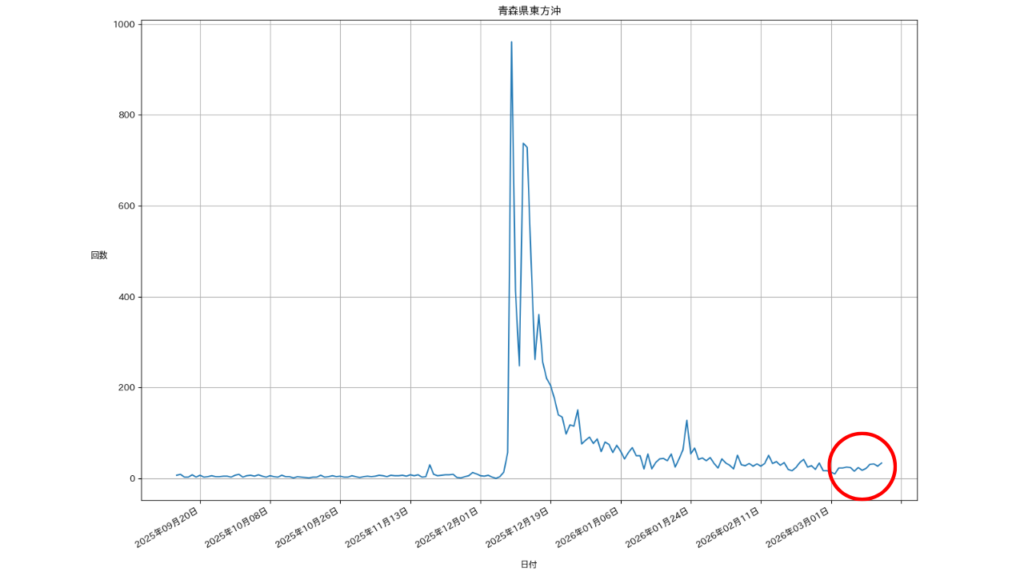Viewport: 1024px width, 576px height.
Task: Click the highest peak of the blue line
Action: tap(511, 43)
